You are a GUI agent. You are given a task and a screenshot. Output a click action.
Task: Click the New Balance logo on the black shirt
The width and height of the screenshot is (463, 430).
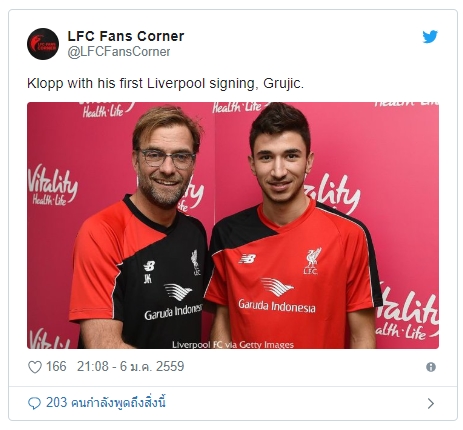click(x=149, y=266)
